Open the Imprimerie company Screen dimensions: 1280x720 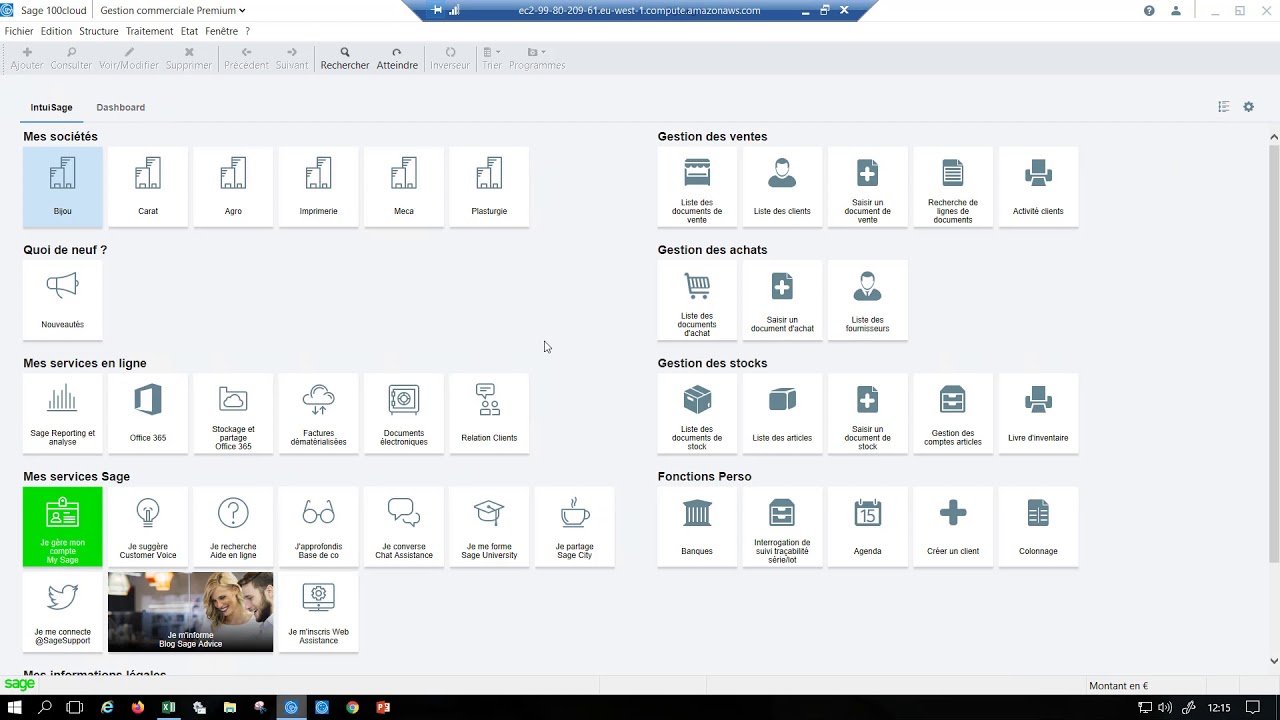(x=318, y=187)
